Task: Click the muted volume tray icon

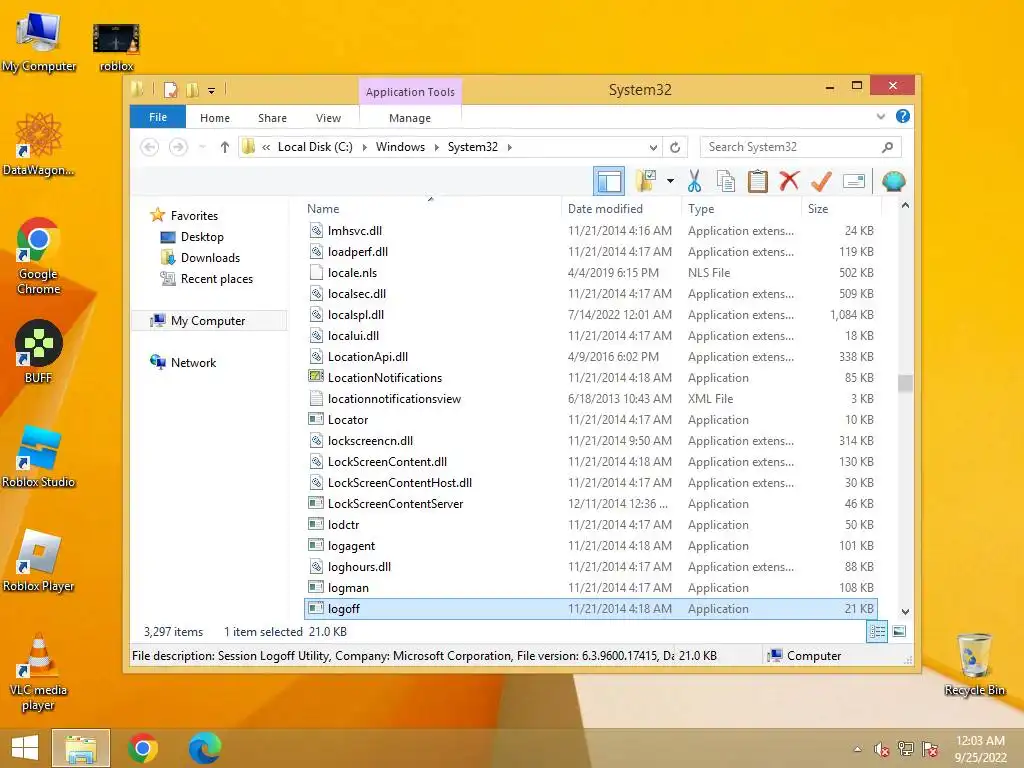Action: pos(882,749)
